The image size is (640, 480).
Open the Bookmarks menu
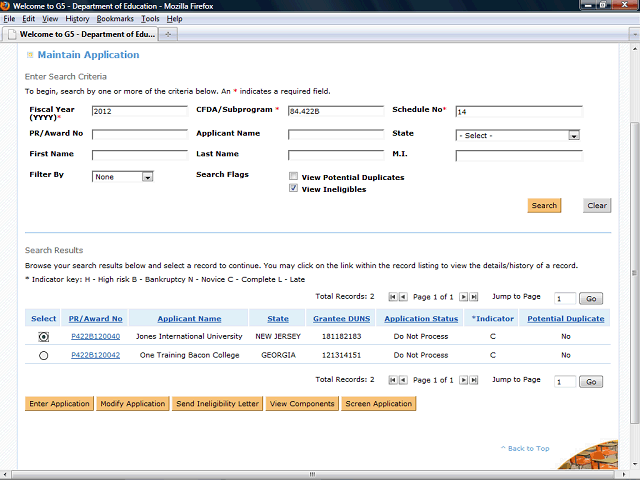tap(114, 19)
